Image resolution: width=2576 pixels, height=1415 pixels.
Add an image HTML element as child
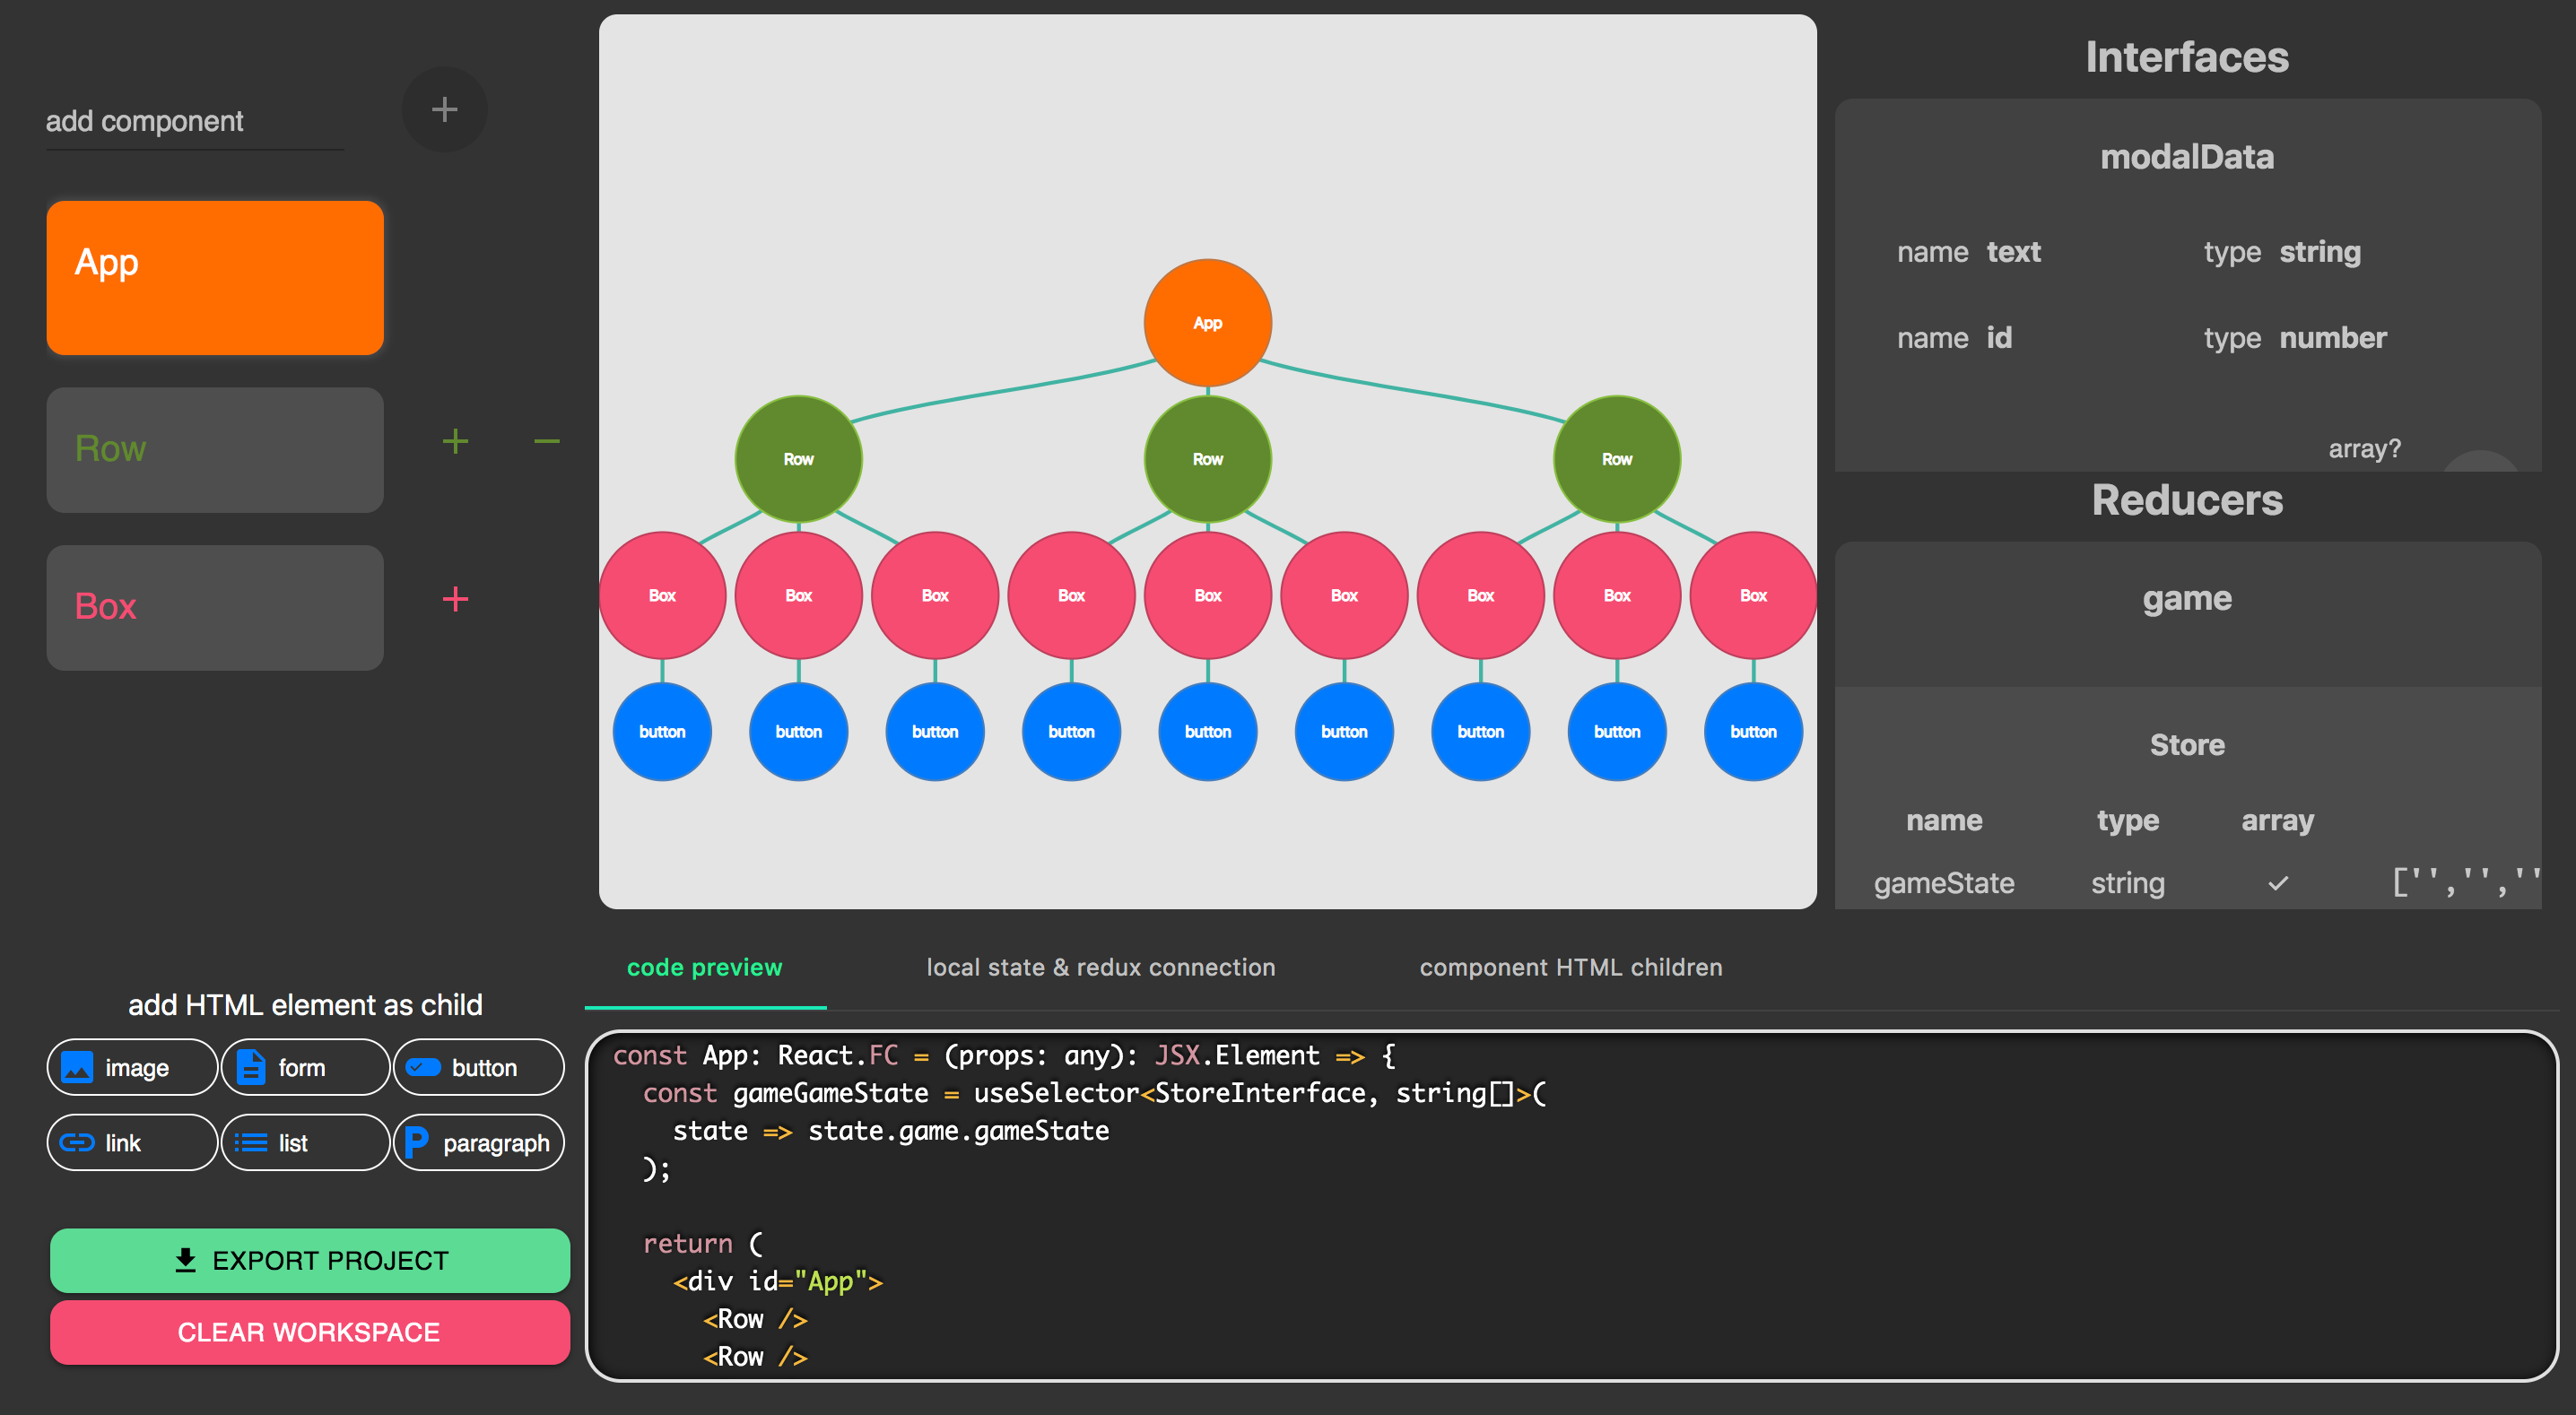click(132, 1067)
